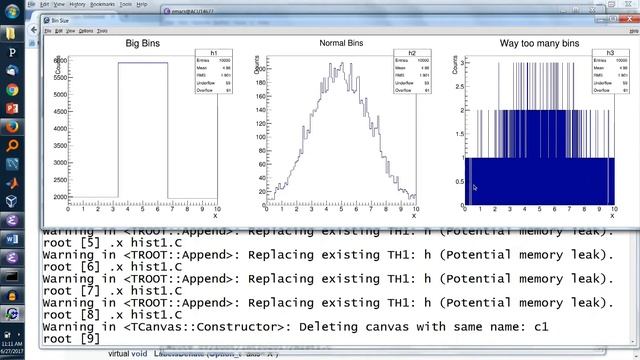The image size is (640, 360).
Task: Open the View menu in Firefox
Action: tap(59, 4)
